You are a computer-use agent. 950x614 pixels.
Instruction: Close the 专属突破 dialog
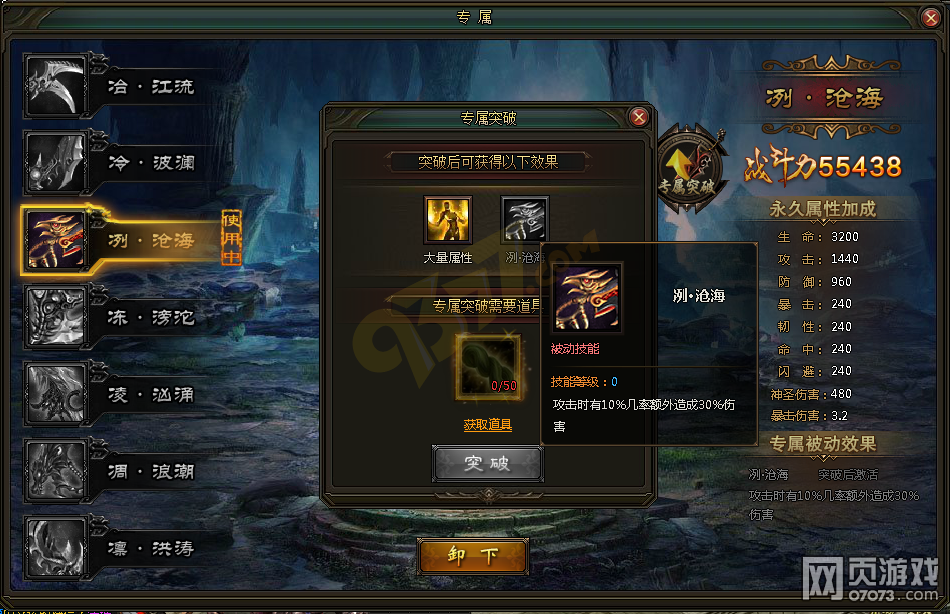pyautogui.click(x=639, y=117)
